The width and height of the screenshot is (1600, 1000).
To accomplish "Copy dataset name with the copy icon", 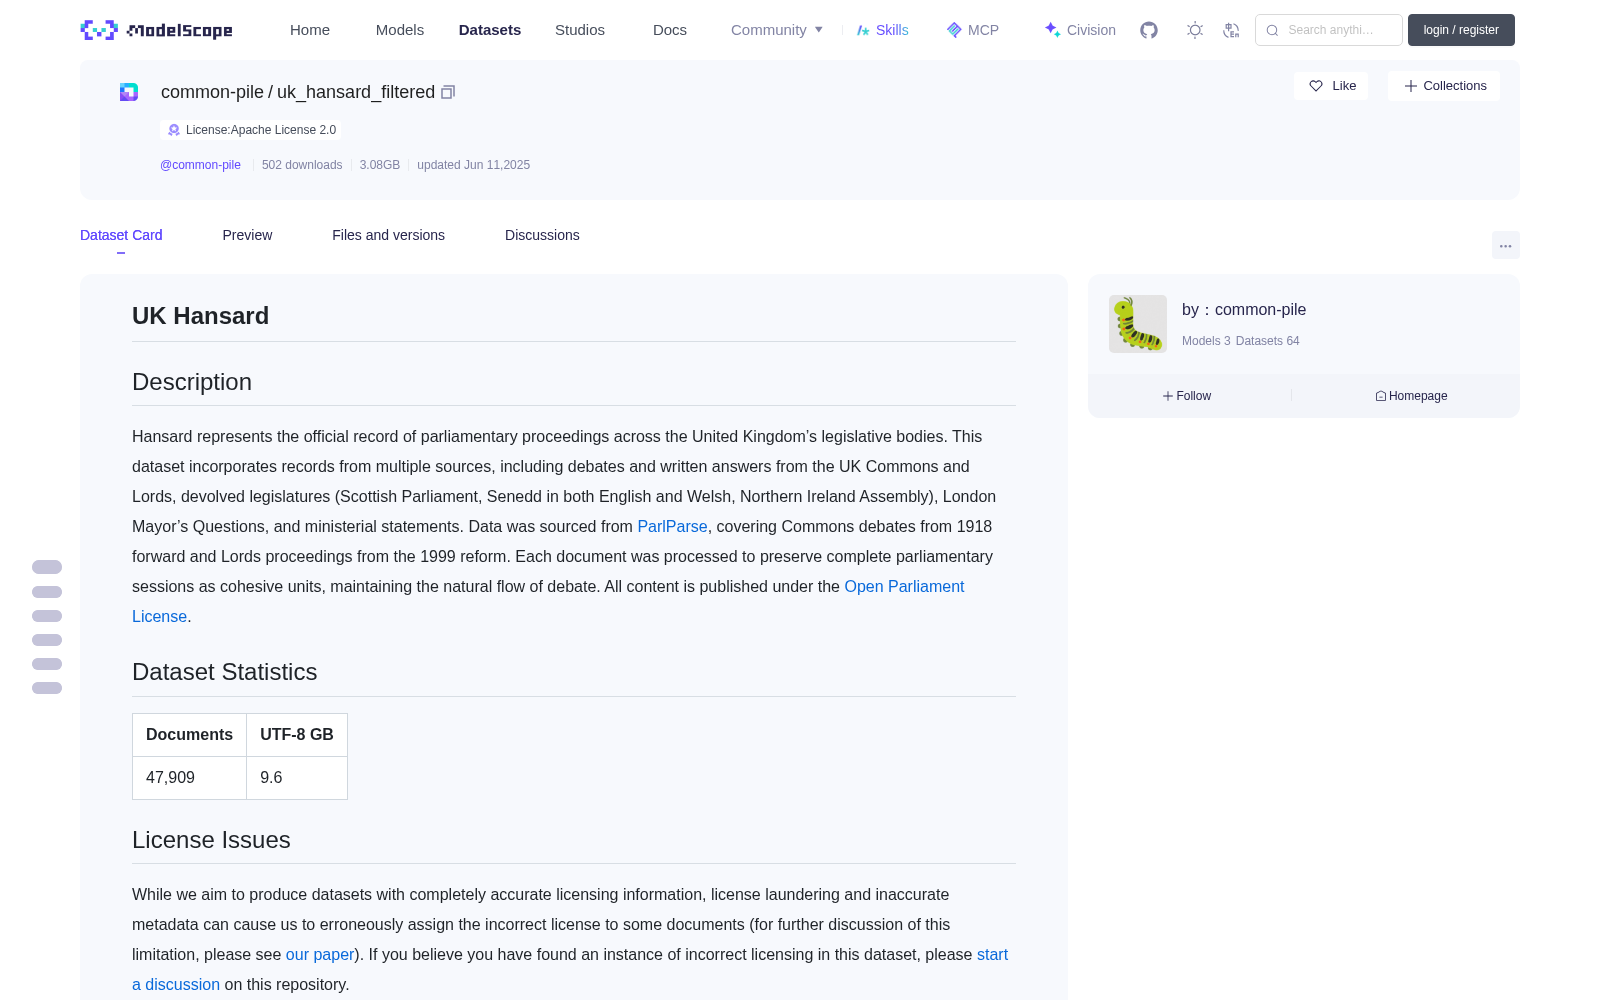I will coord(448,92).
